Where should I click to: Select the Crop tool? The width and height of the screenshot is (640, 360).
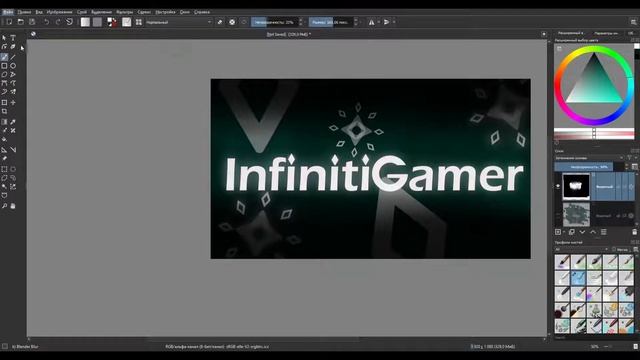(4, 111)
